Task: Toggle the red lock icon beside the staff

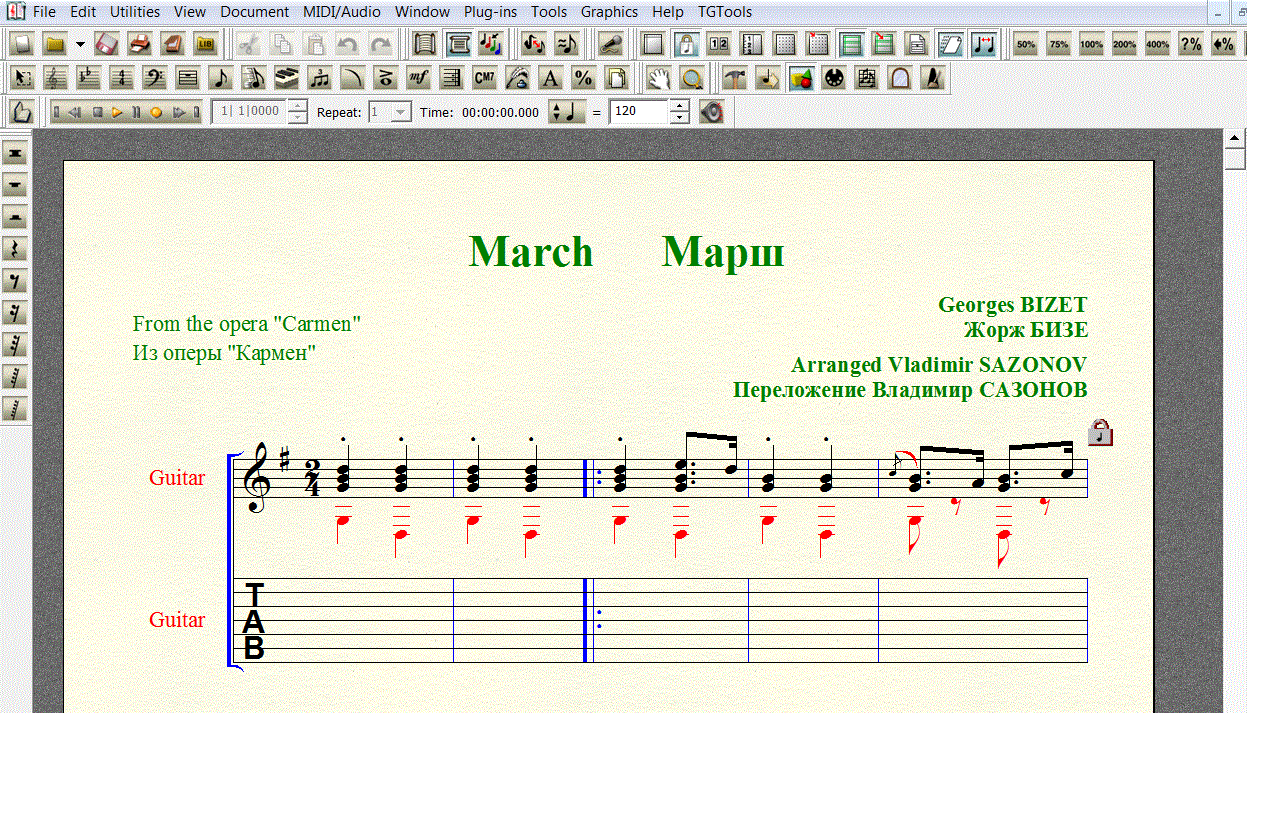Action: 1100,432
